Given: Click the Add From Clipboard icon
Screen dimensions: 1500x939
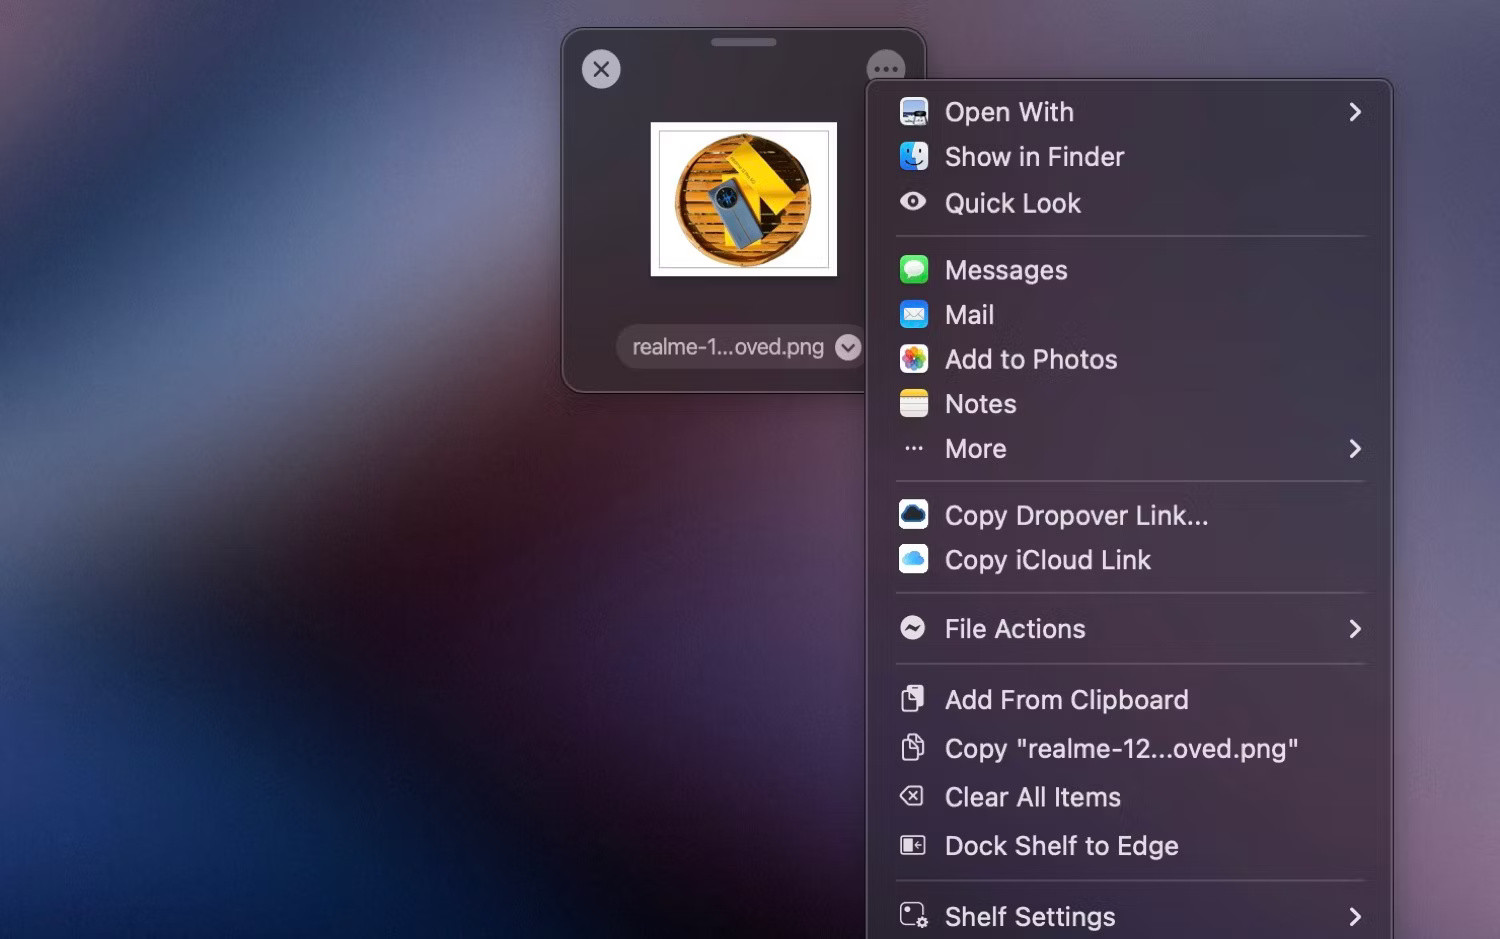Looking at the screenshot, I should (x=913, y=698).
